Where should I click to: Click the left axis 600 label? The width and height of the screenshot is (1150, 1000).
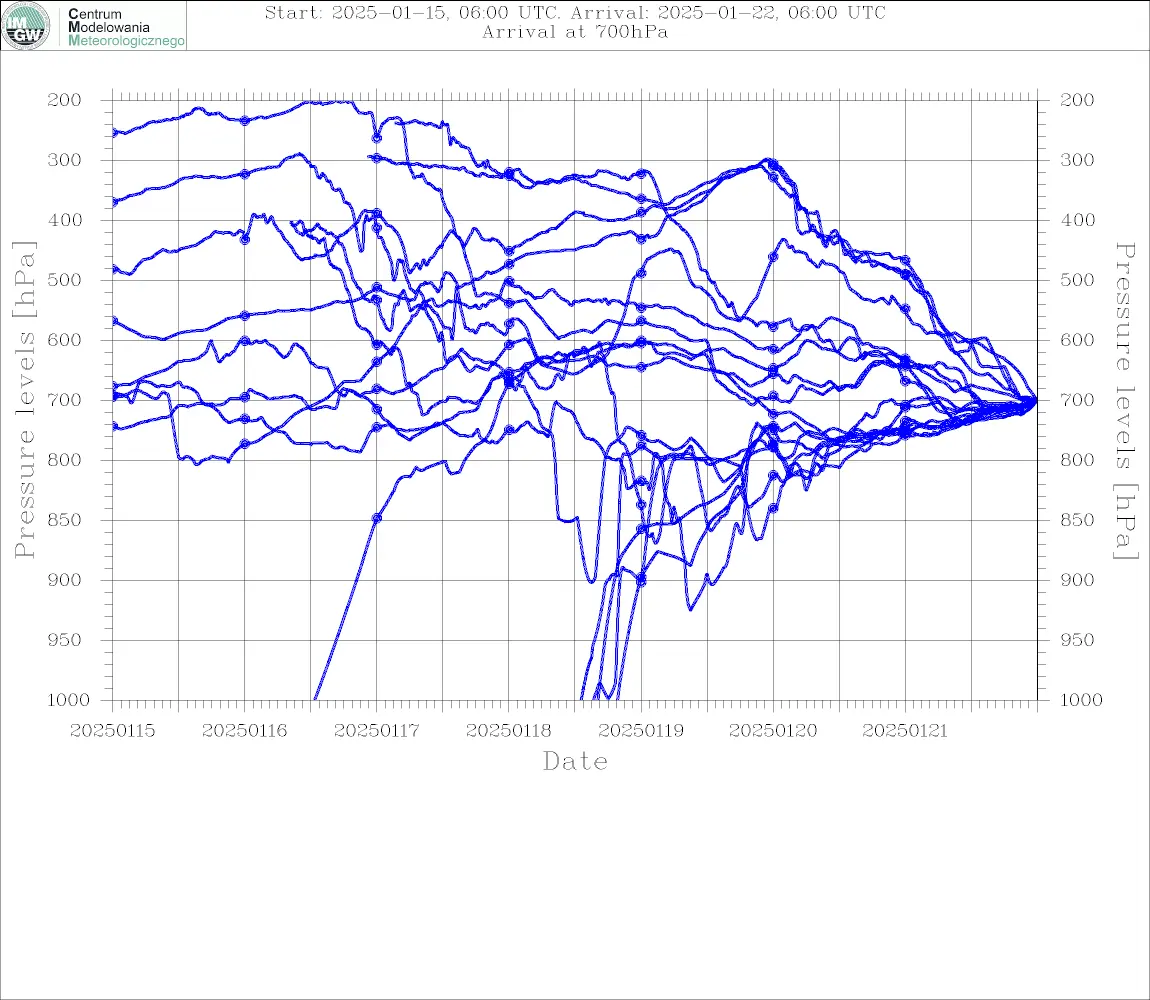pyautogui.click(x=65, y=340)
